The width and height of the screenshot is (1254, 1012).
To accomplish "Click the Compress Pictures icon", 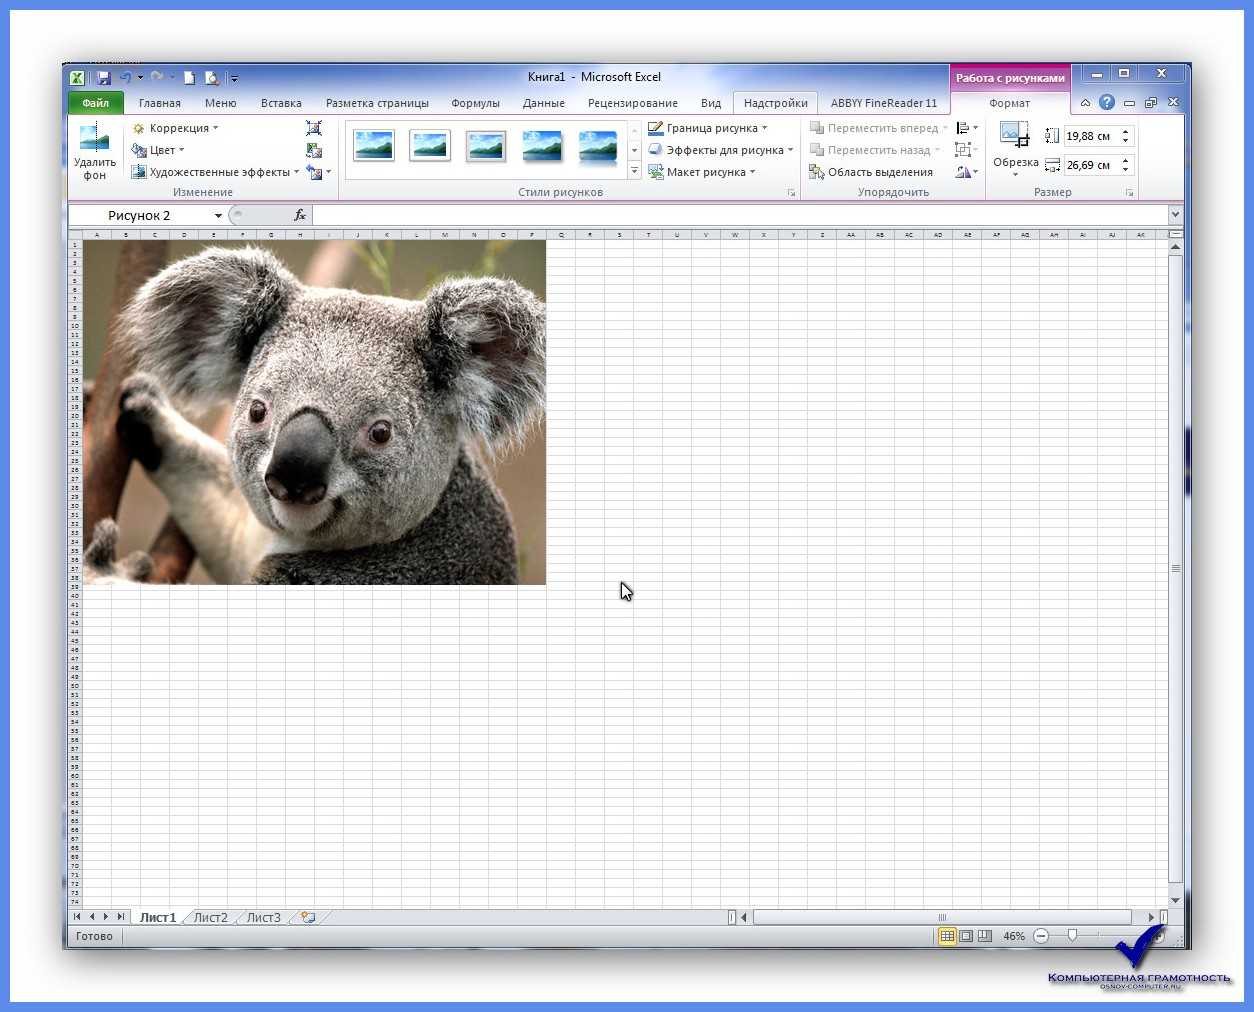I will pyautogui.click(x=314, y=128).
